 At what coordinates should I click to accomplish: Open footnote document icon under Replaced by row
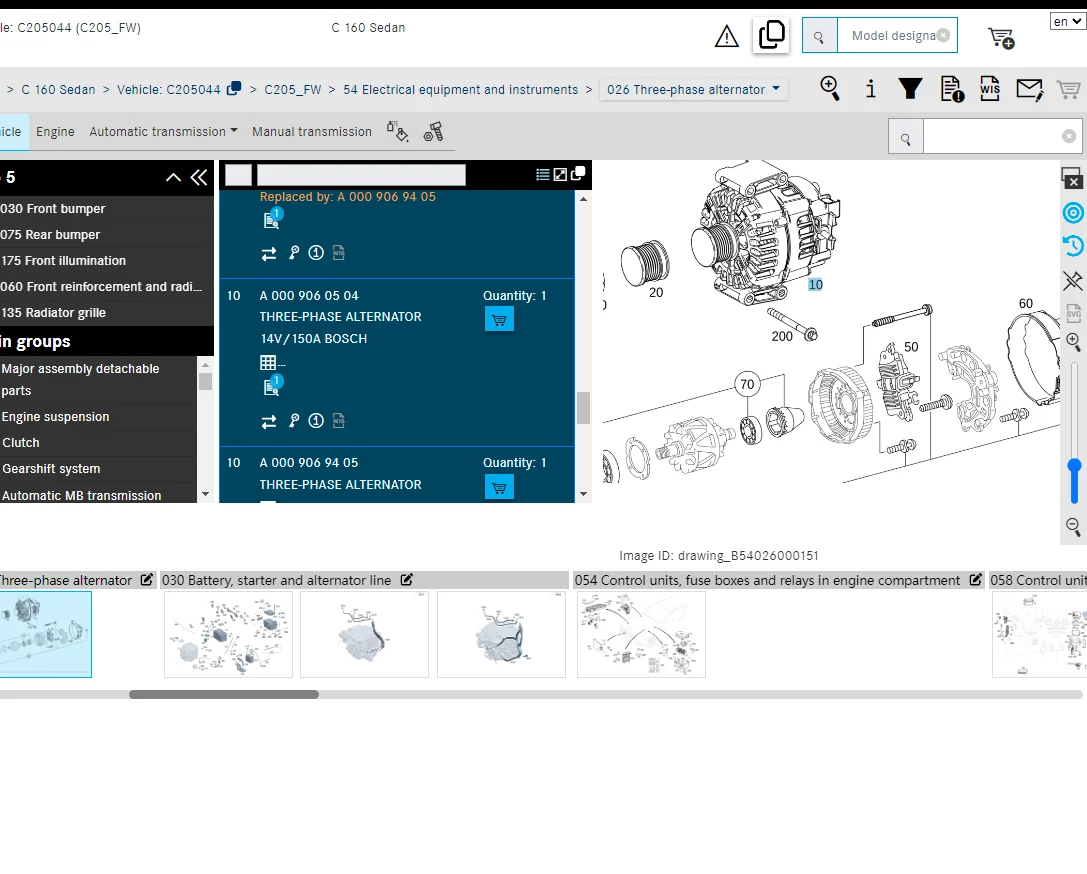(272, 218)
